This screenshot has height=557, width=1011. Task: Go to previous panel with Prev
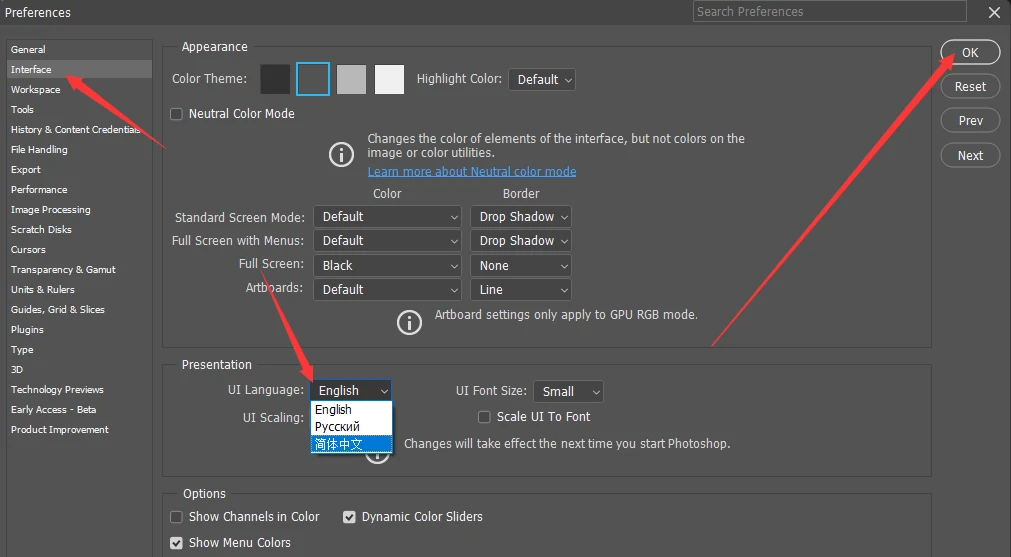point(970,121)
